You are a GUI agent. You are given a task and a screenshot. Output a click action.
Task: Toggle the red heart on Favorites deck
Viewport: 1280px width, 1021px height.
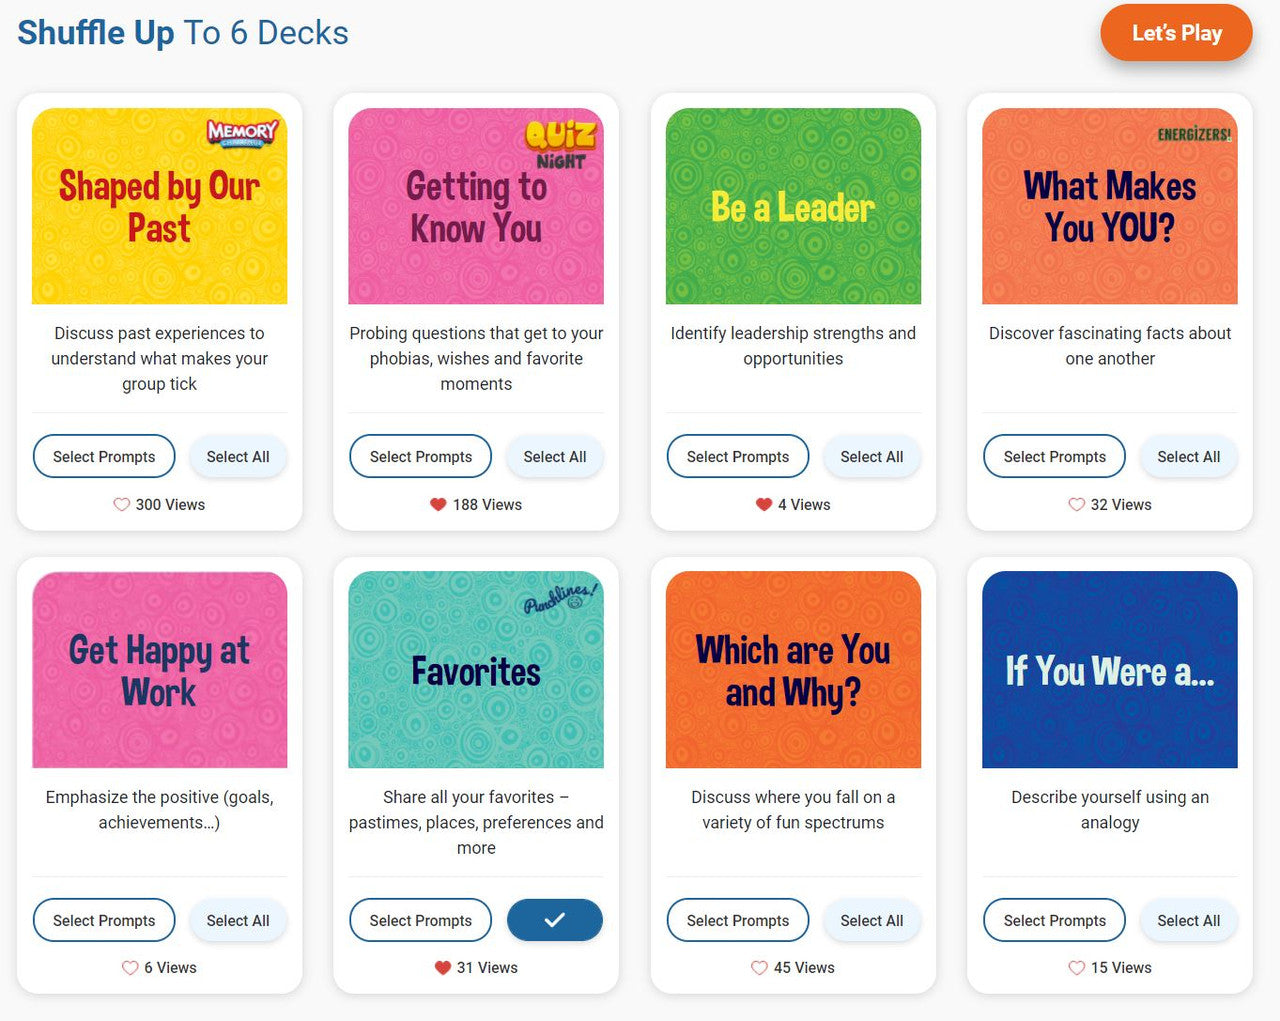tap(443, 968)
